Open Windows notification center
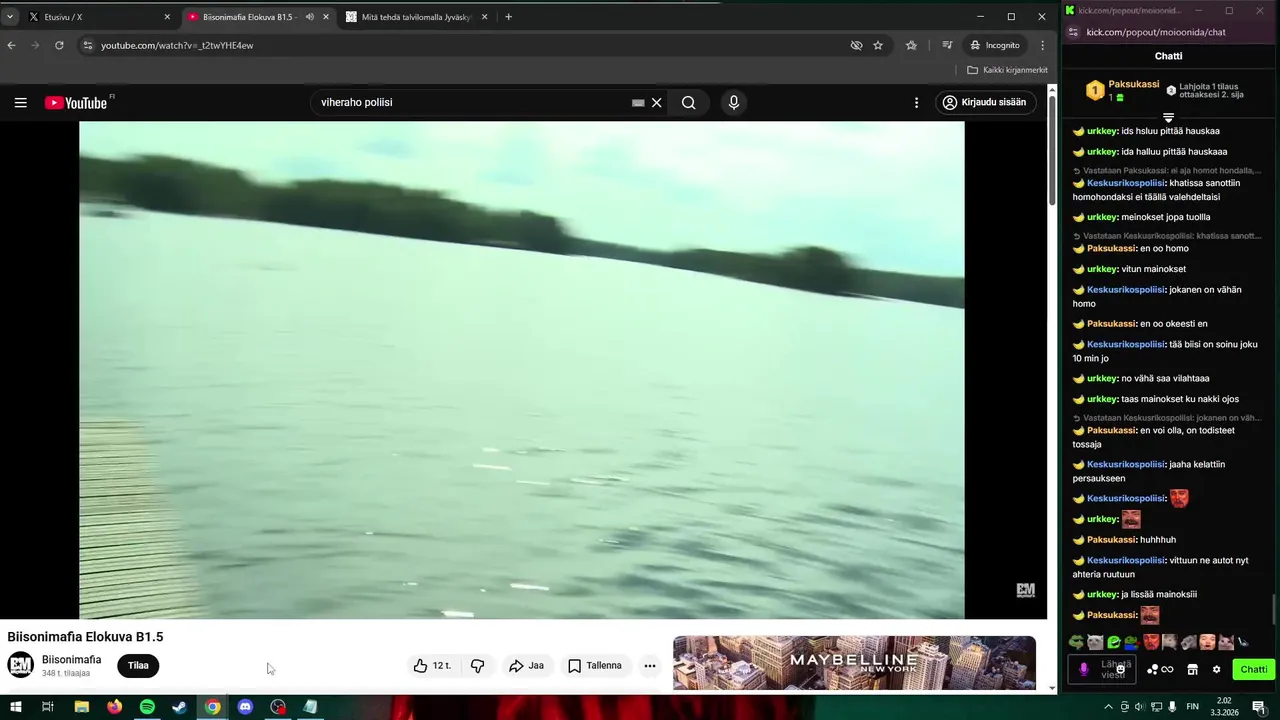 [1258, 707]
